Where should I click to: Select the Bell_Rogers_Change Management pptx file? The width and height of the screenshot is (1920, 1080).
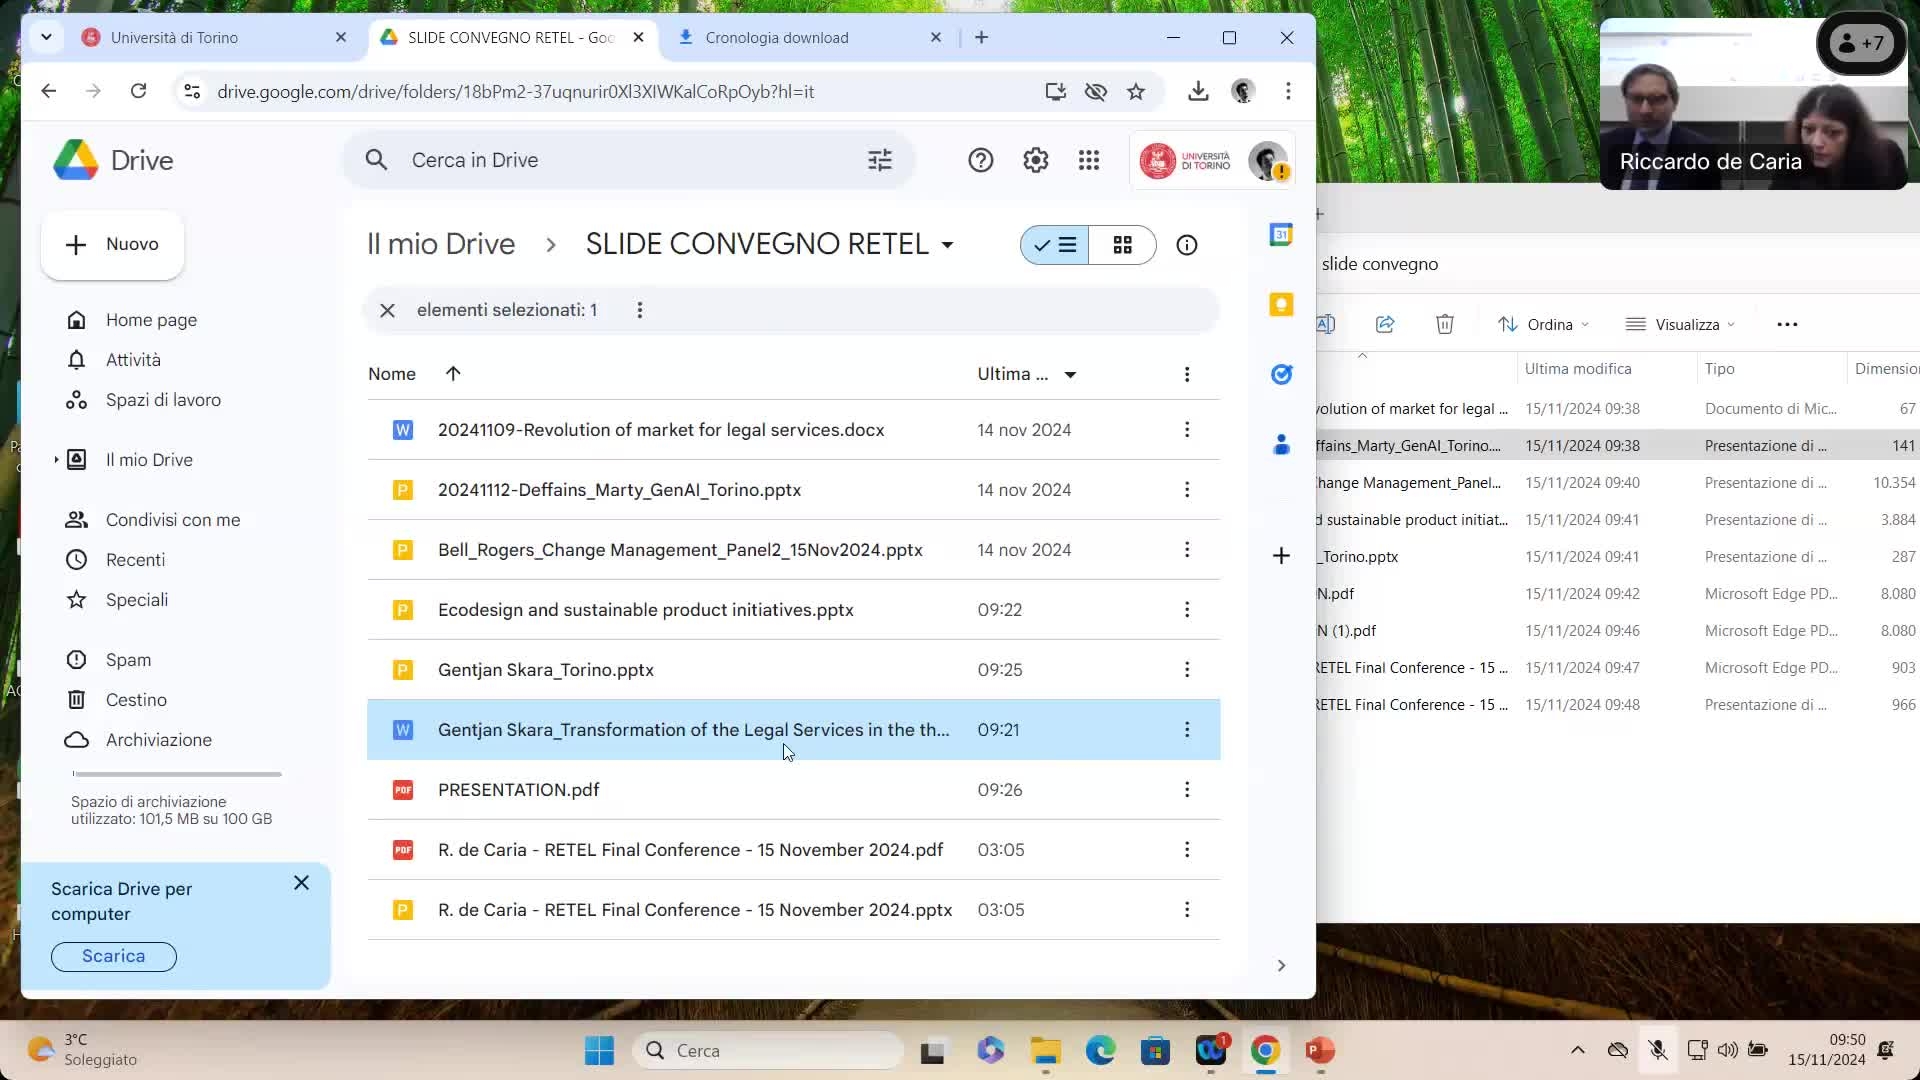(794, 550)
